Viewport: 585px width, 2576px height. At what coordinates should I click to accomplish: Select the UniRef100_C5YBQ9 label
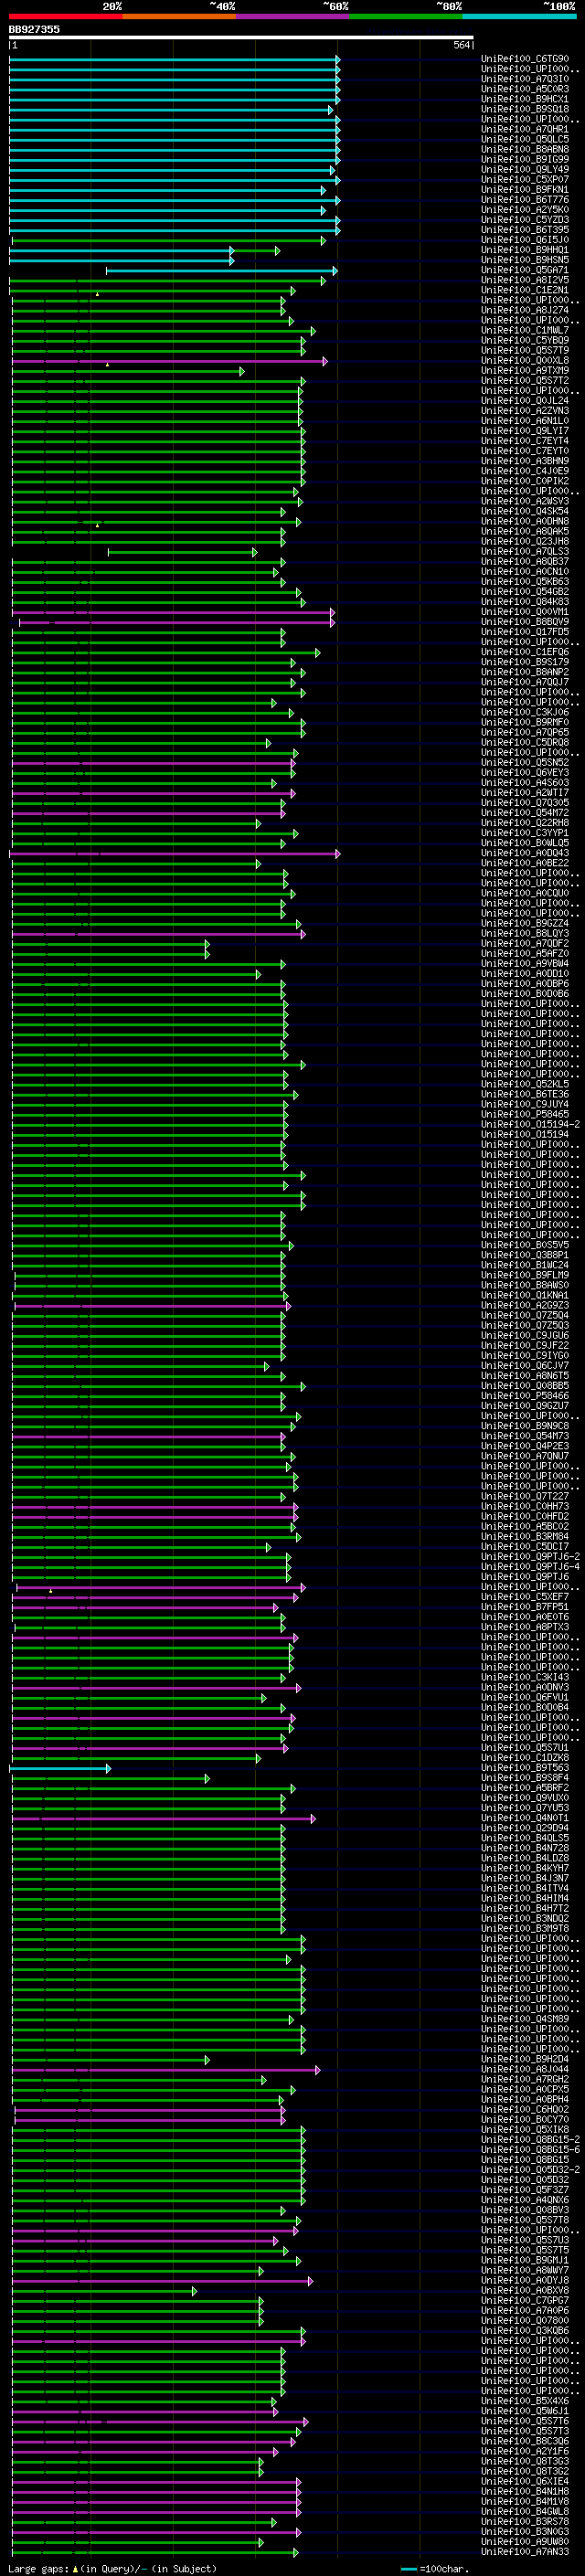pos(525,340)
